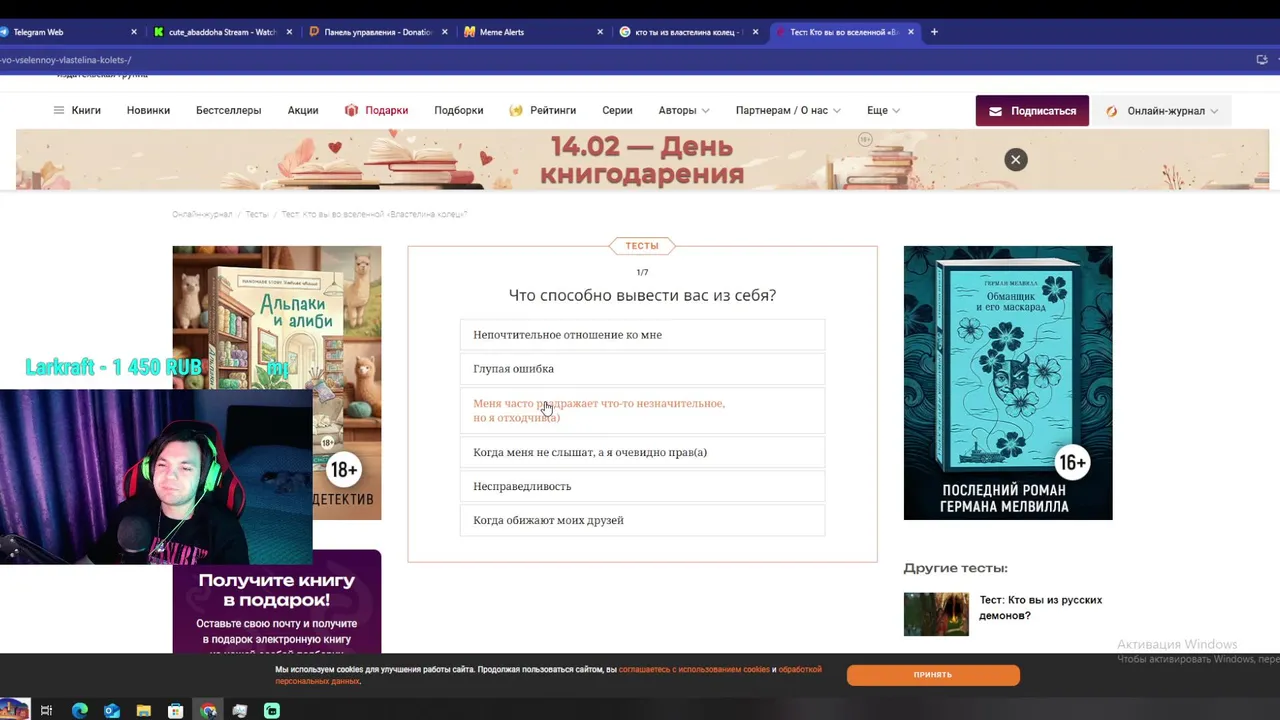Accept cookies with the Принять button
Image resolution: width=1280 pixels, height=720 pixels.
pyautogui.click(x=933, y=675)
